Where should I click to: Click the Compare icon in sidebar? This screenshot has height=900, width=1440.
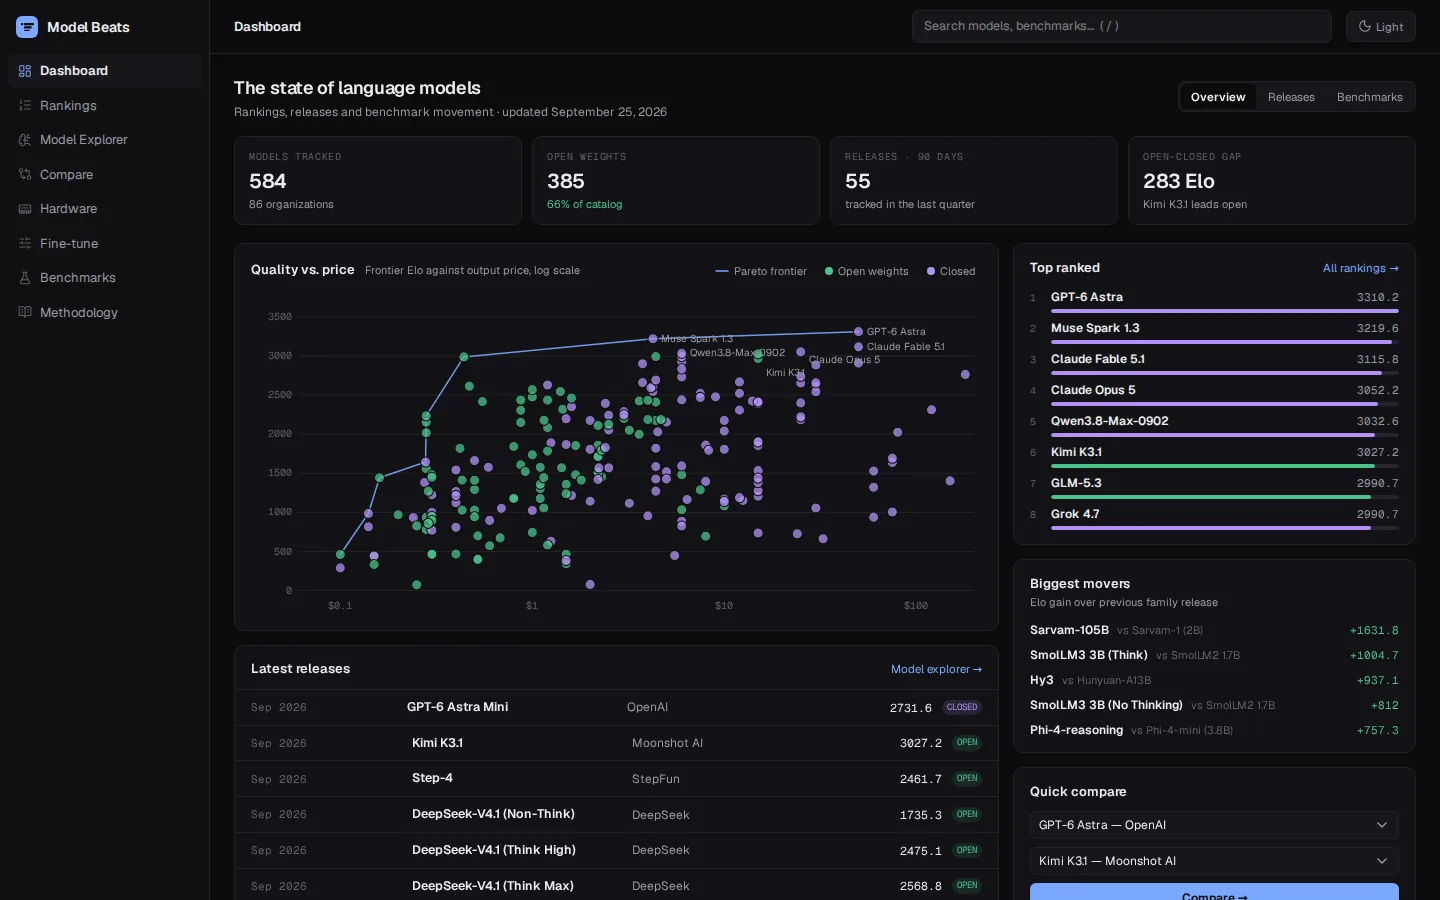[x=25, y=175]
